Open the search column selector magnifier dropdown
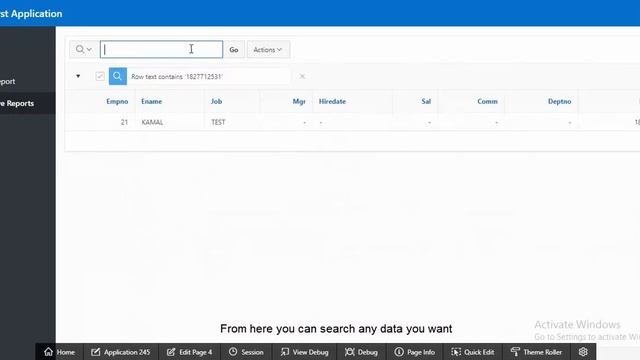Screen dimensions: 640x360 click(84, 49)
